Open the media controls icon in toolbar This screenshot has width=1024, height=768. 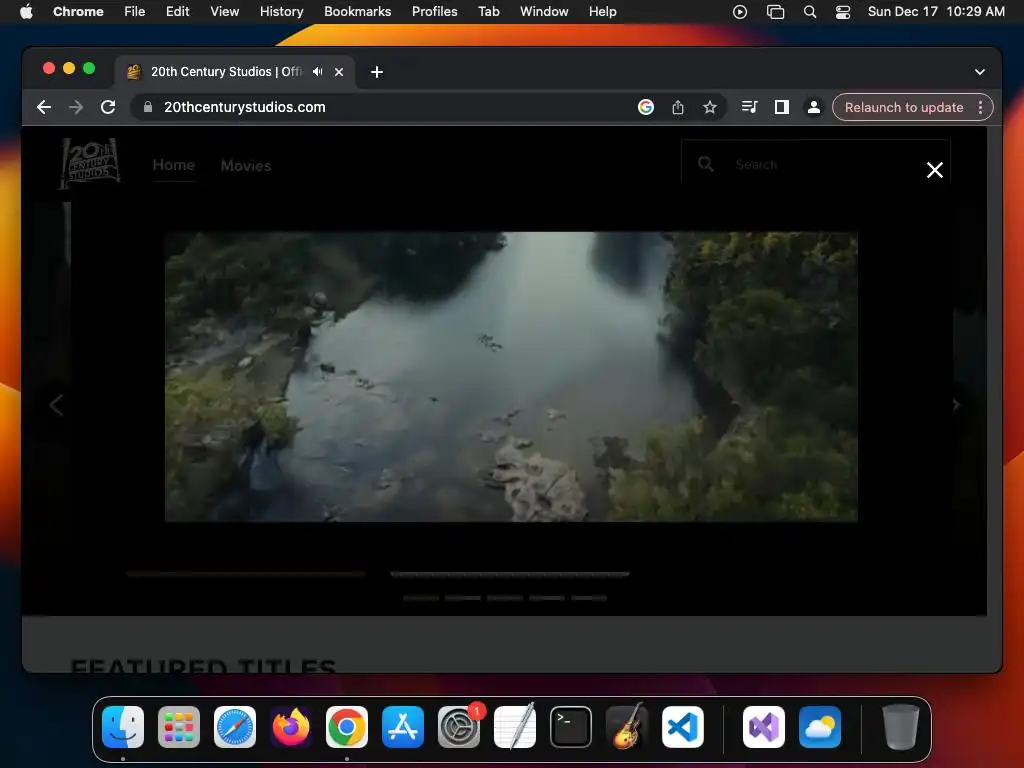[x=749, y=107]
